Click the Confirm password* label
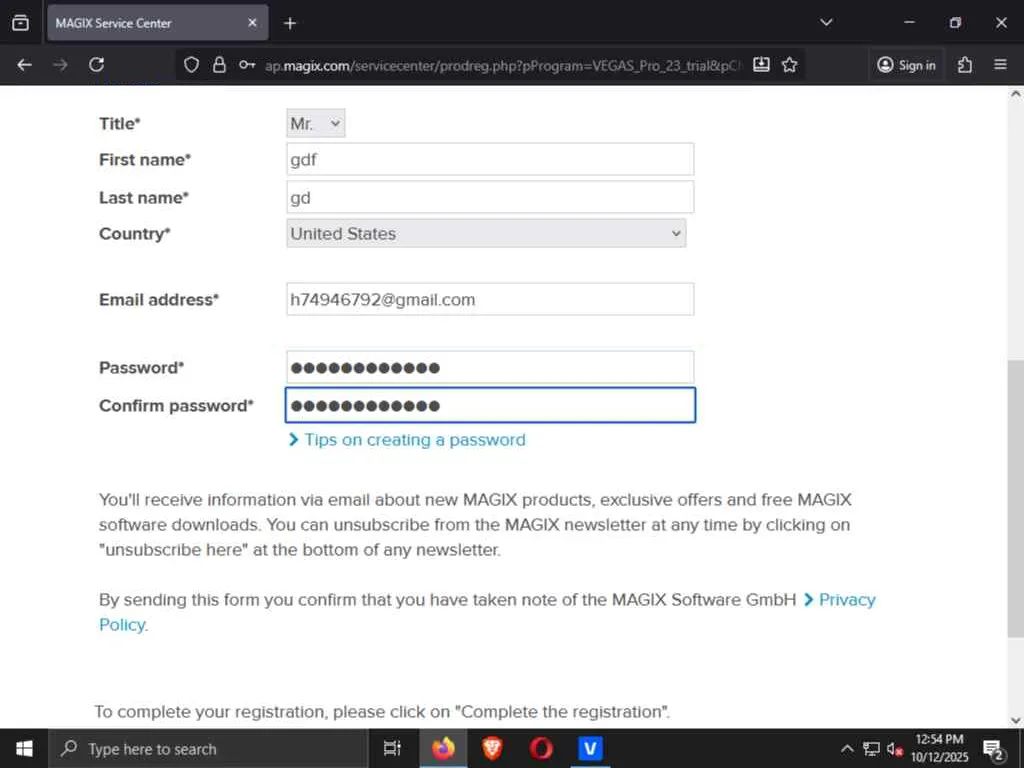 (x=176, y=406)
